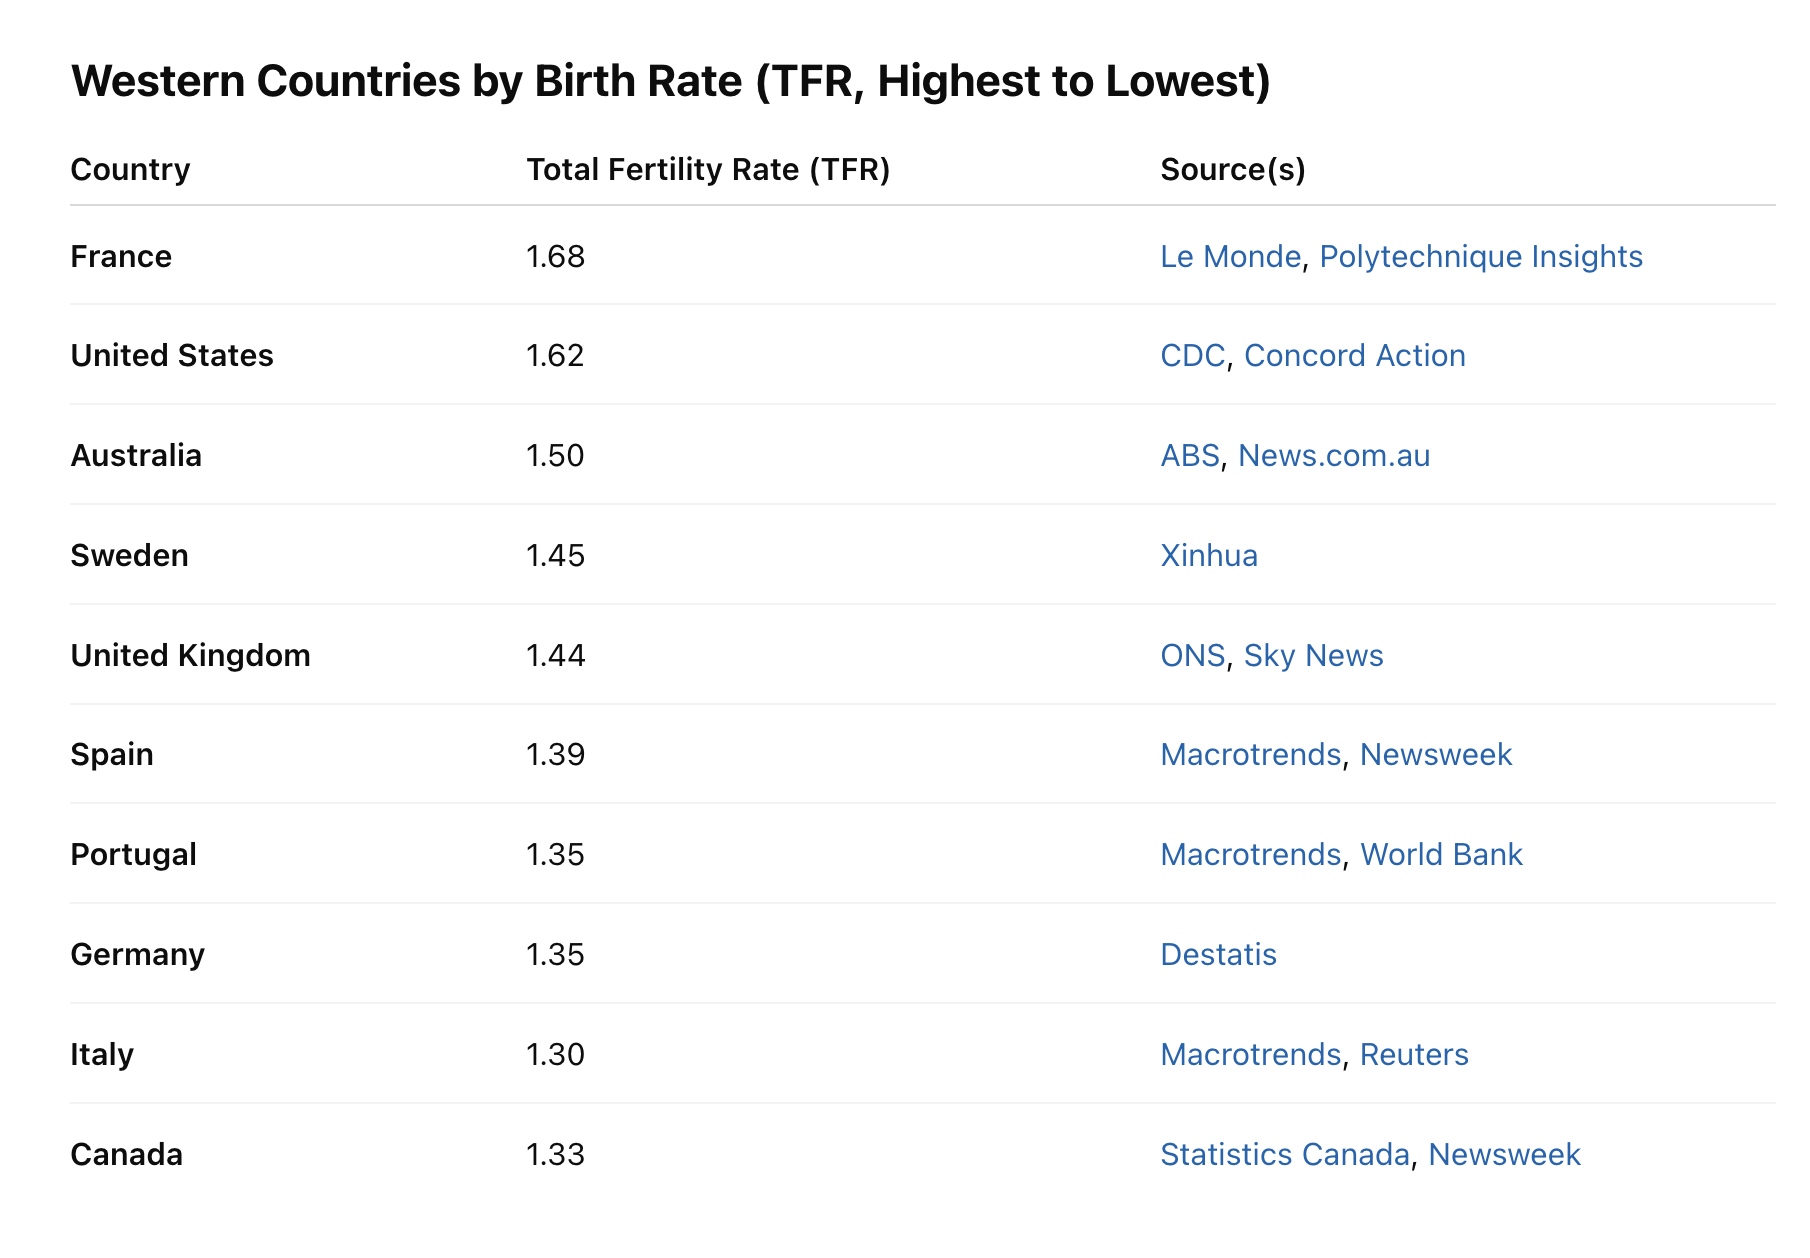
Task: Click Newsweek link in Spain row
Action: (1436, 755)
